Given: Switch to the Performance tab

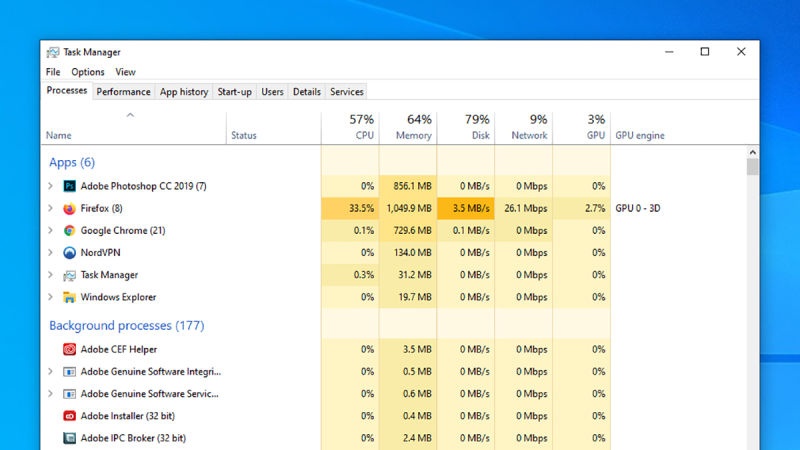Looking at the screenshot, I should point(124,92).
